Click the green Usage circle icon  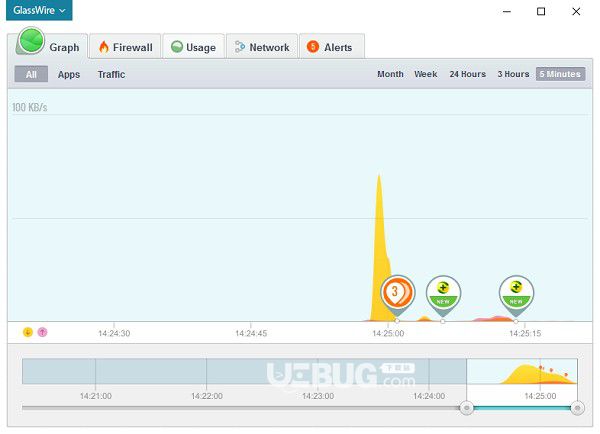(x=177, y=47)
